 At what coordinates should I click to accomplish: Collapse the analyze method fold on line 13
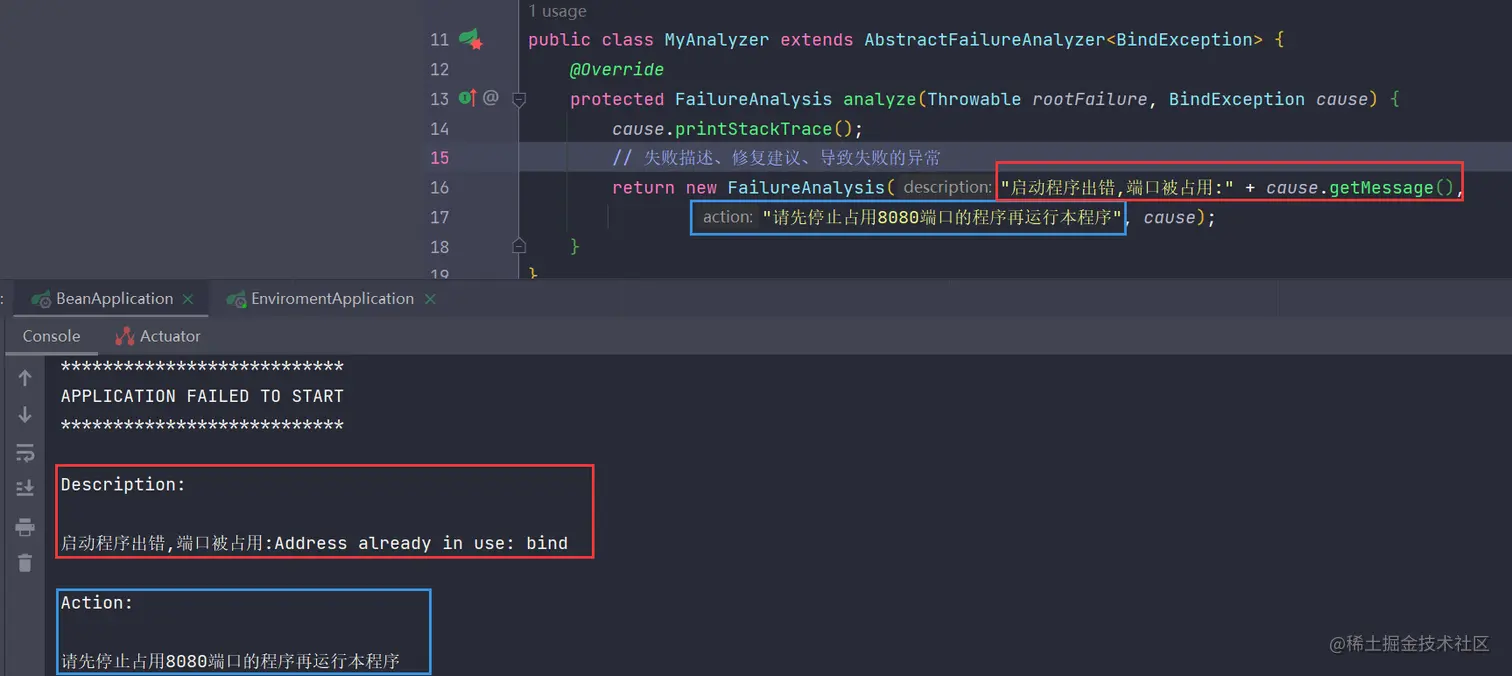coord(519,99)
